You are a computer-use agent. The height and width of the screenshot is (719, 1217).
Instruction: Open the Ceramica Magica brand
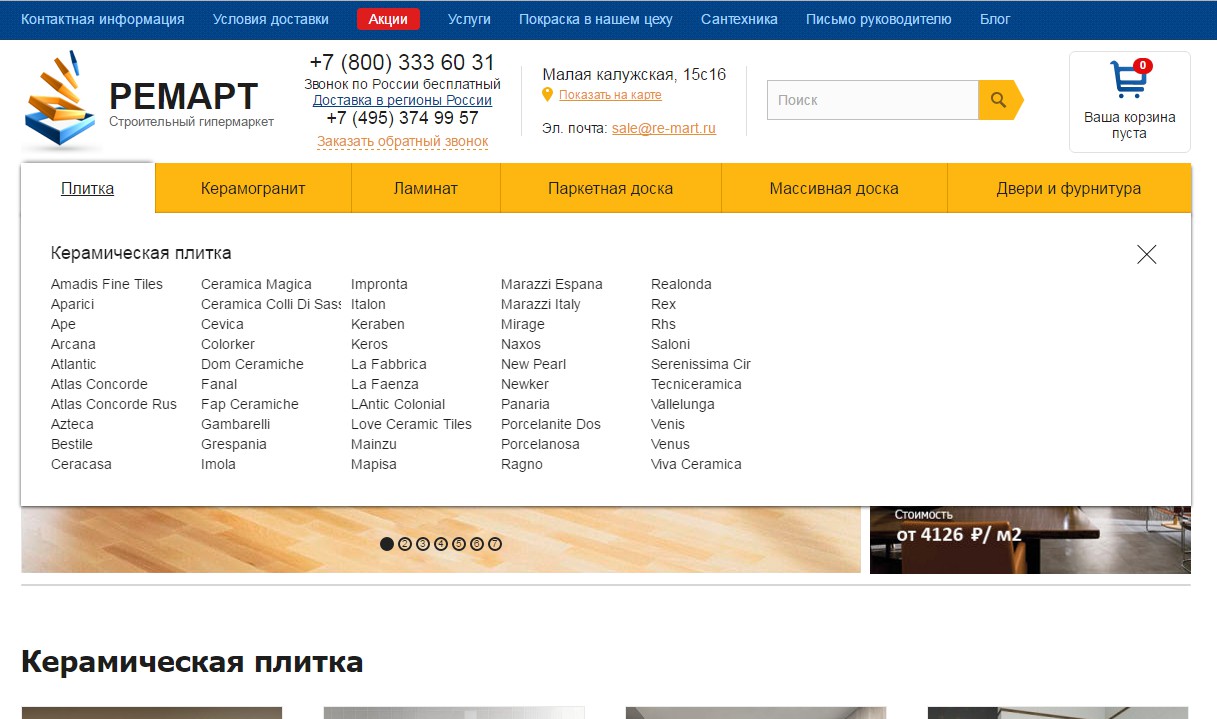256,284
